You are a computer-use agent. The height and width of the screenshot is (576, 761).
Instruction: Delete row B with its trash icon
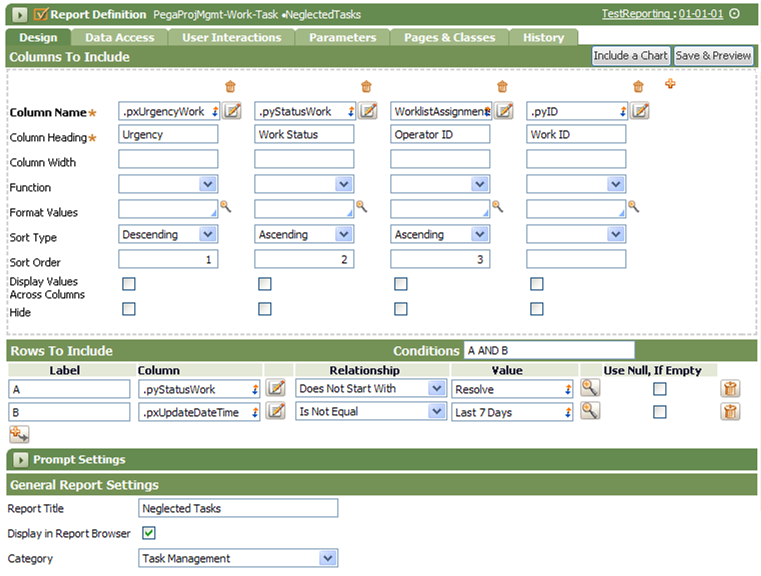[x=731, y=411]
